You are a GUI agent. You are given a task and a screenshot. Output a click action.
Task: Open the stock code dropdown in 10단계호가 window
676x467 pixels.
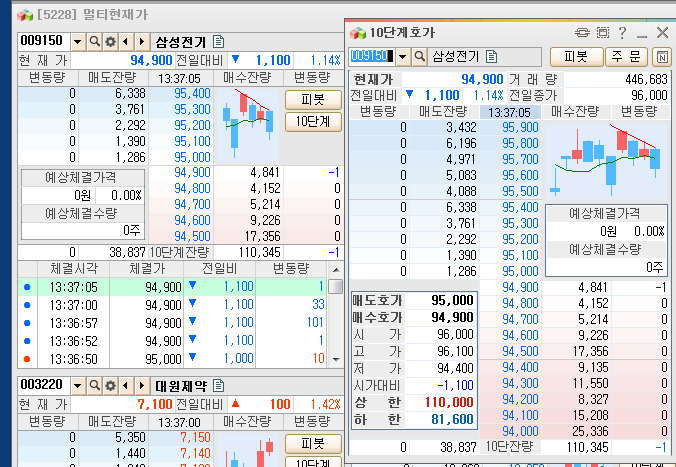403,56
